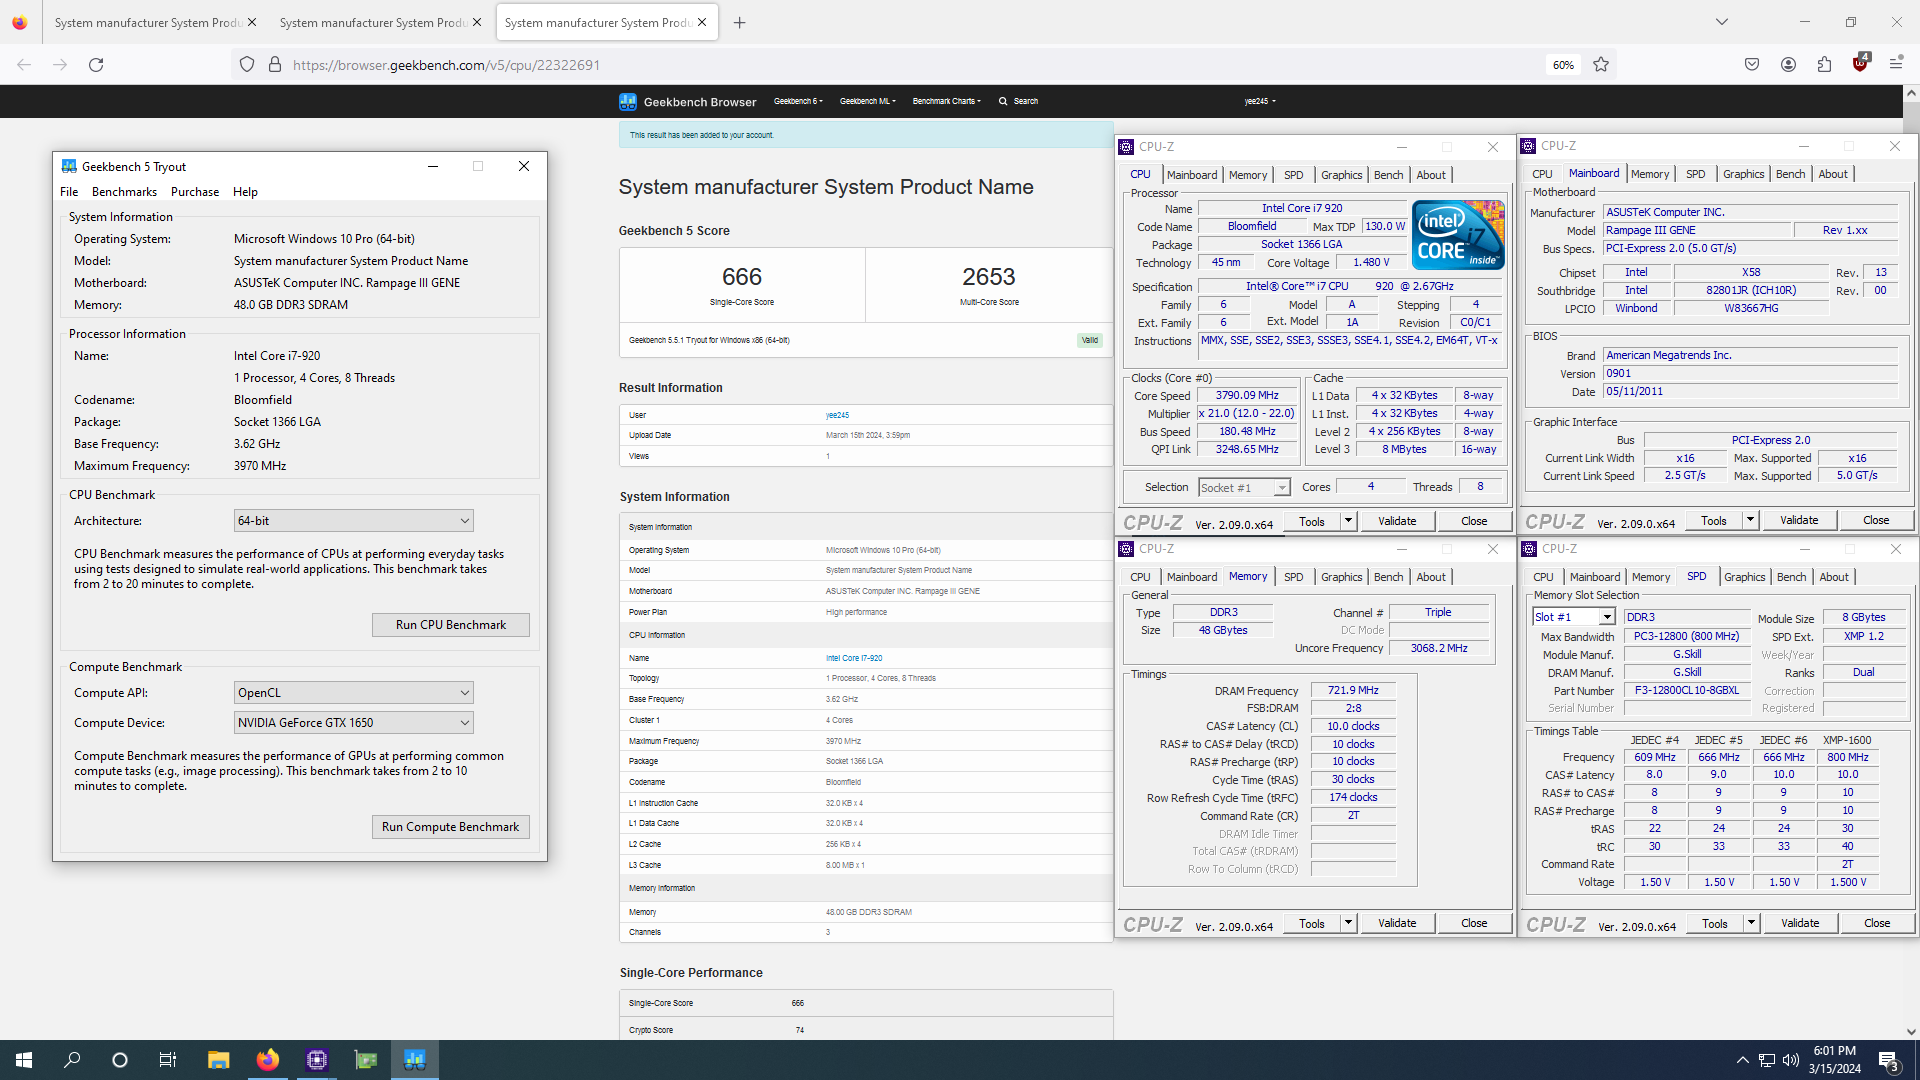Open the Geekbench 6 navigation dropdown

click(x=798, y=101)
